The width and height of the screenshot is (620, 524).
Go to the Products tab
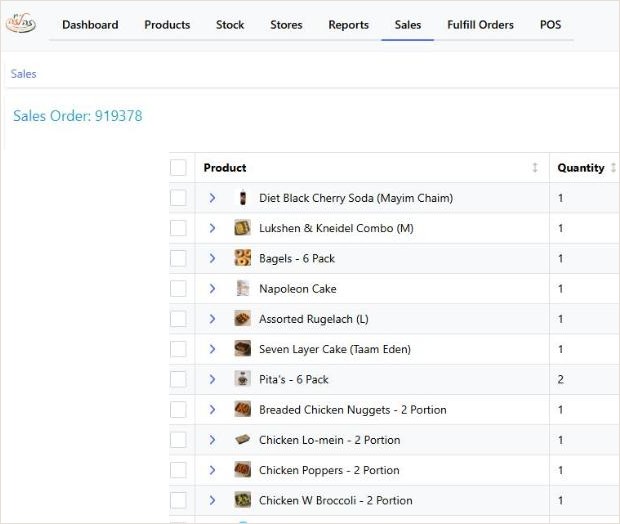167,25
